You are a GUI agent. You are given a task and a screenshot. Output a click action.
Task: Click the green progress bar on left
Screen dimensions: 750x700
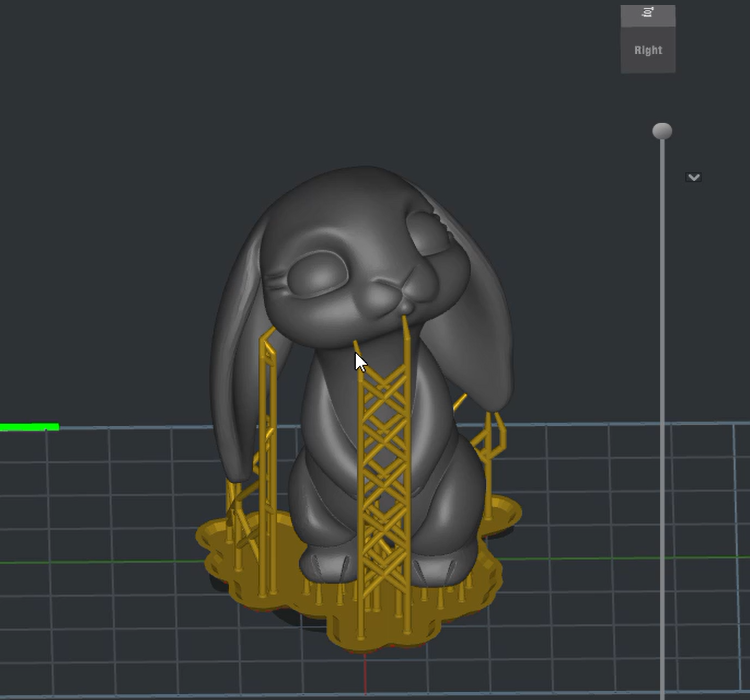(x=29, y=427)
